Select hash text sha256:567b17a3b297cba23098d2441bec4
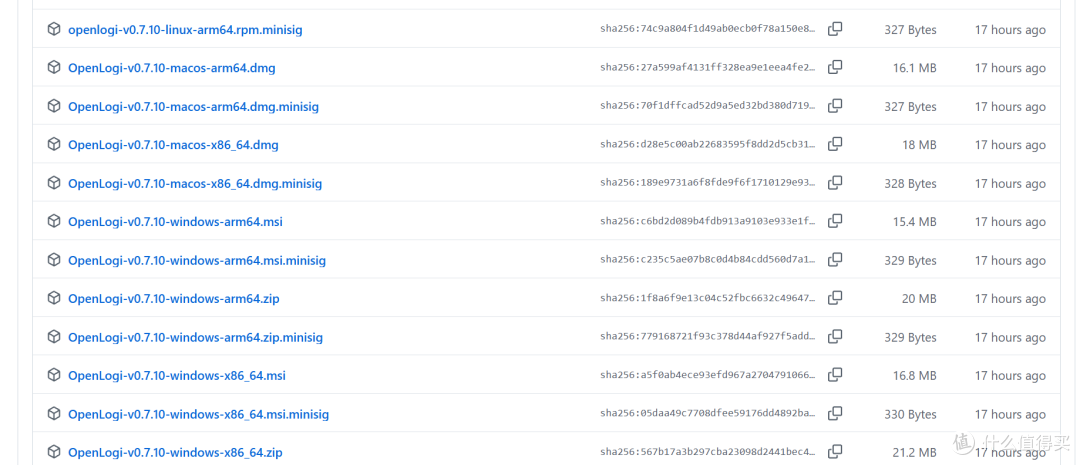Screen dimensions: 1080x465 click(707, 452)
